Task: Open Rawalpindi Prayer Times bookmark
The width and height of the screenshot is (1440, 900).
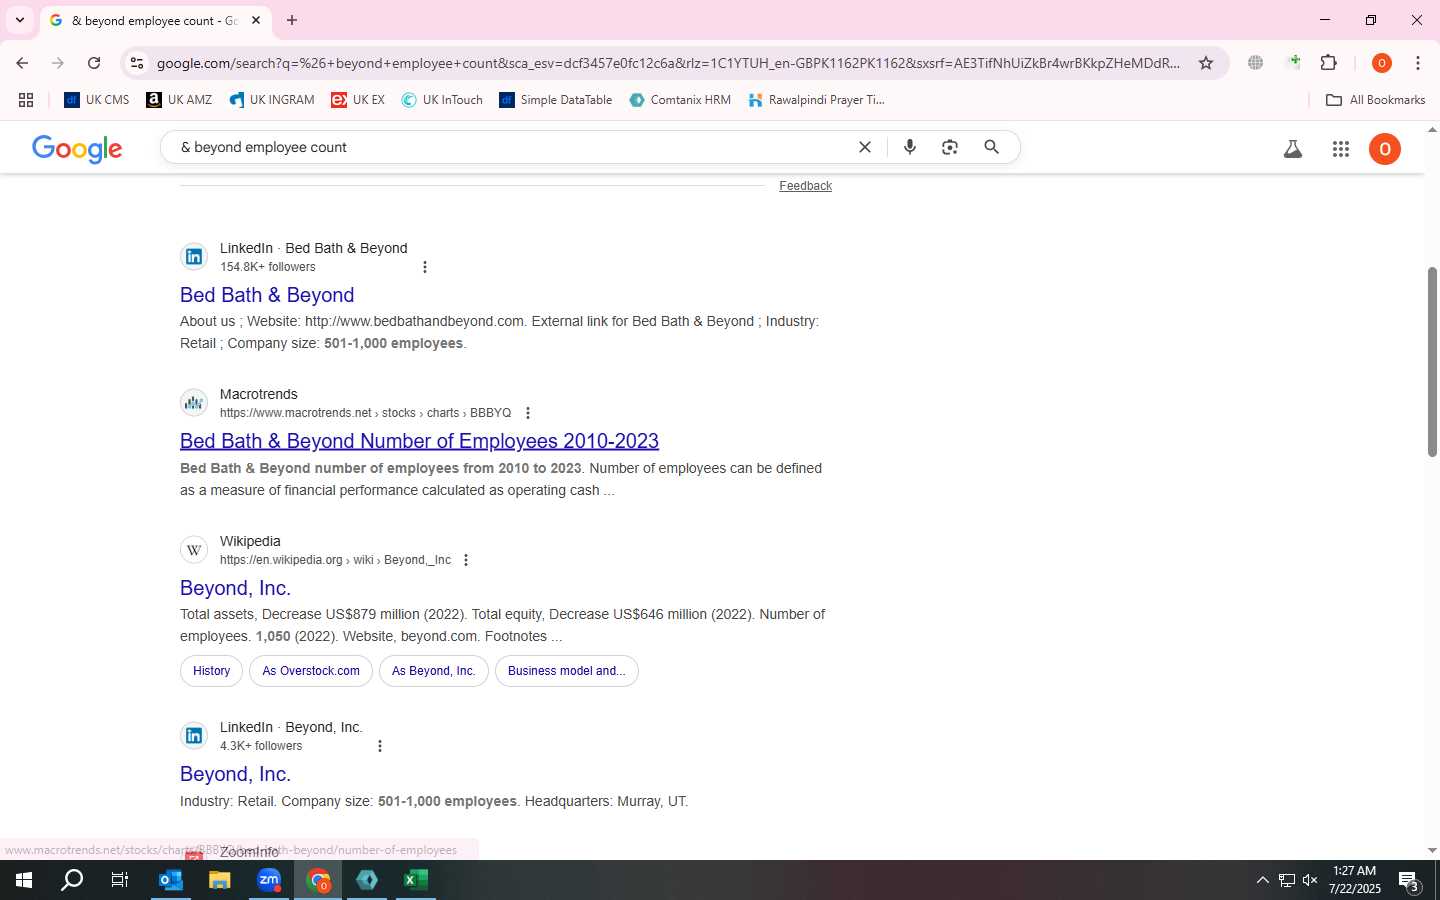Action: coord(817,100)
